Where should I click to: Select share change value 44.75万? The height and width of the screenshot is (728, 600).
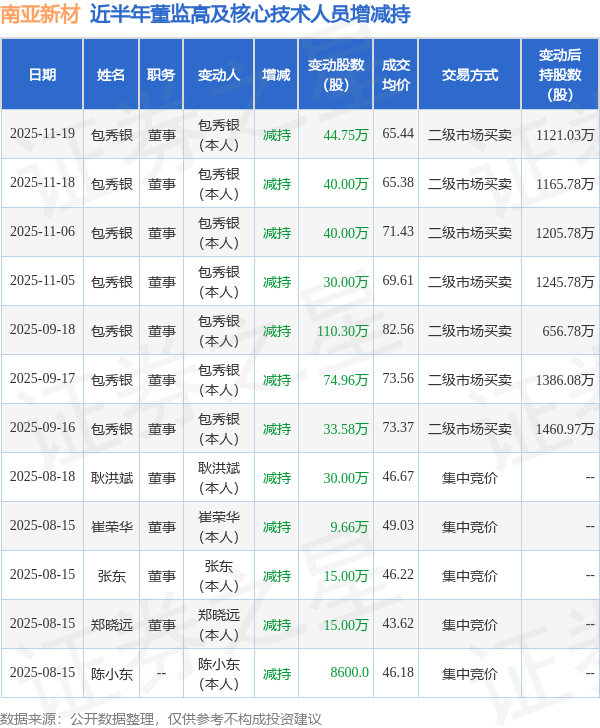pos(346,135)
